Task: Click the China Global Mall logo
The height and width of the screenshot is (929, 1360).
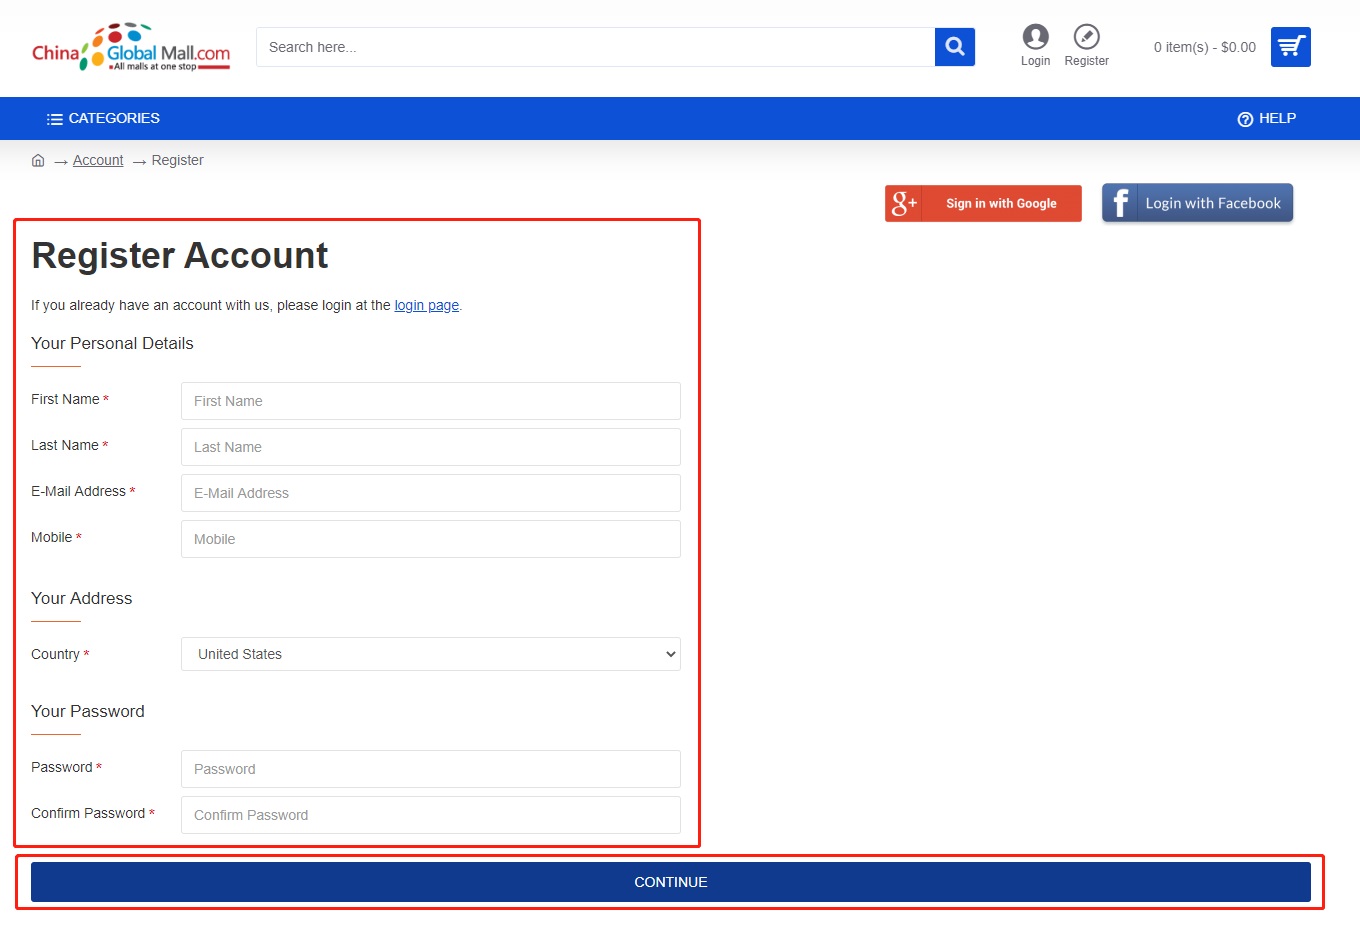Action: [x=131, y=48]
